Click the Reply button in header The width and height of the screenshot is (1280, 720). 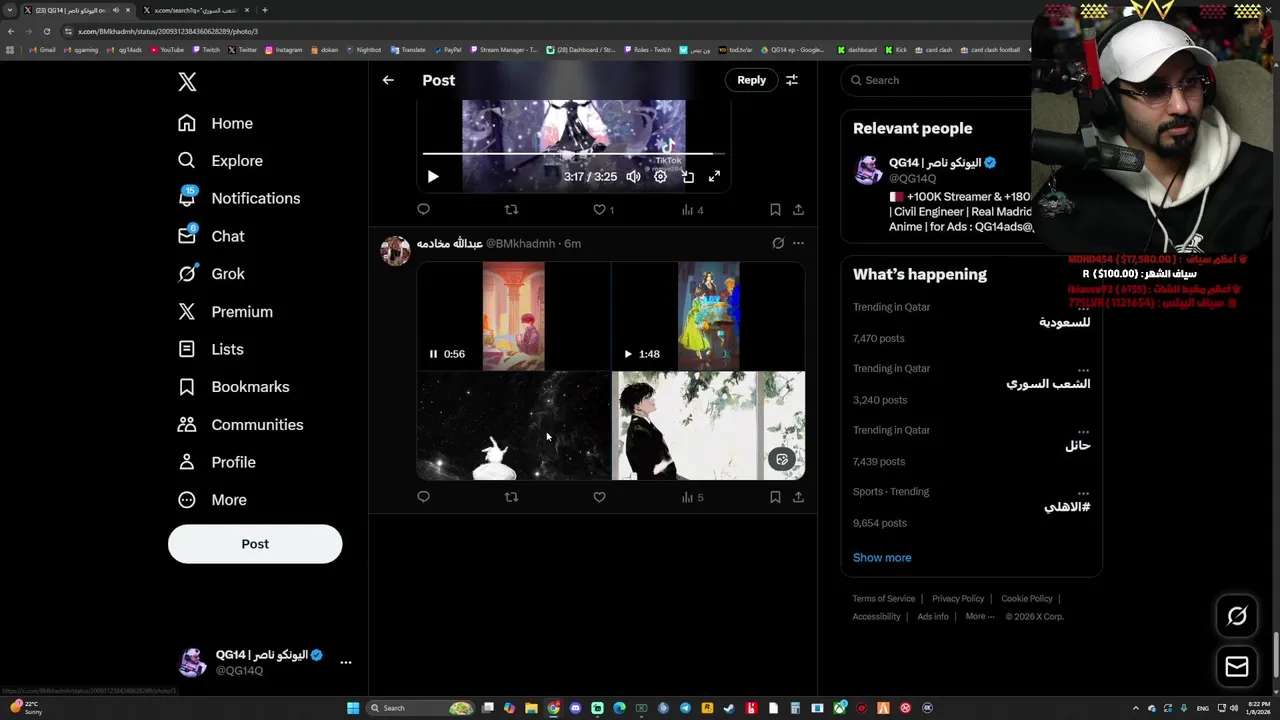[x=751, y=80]
